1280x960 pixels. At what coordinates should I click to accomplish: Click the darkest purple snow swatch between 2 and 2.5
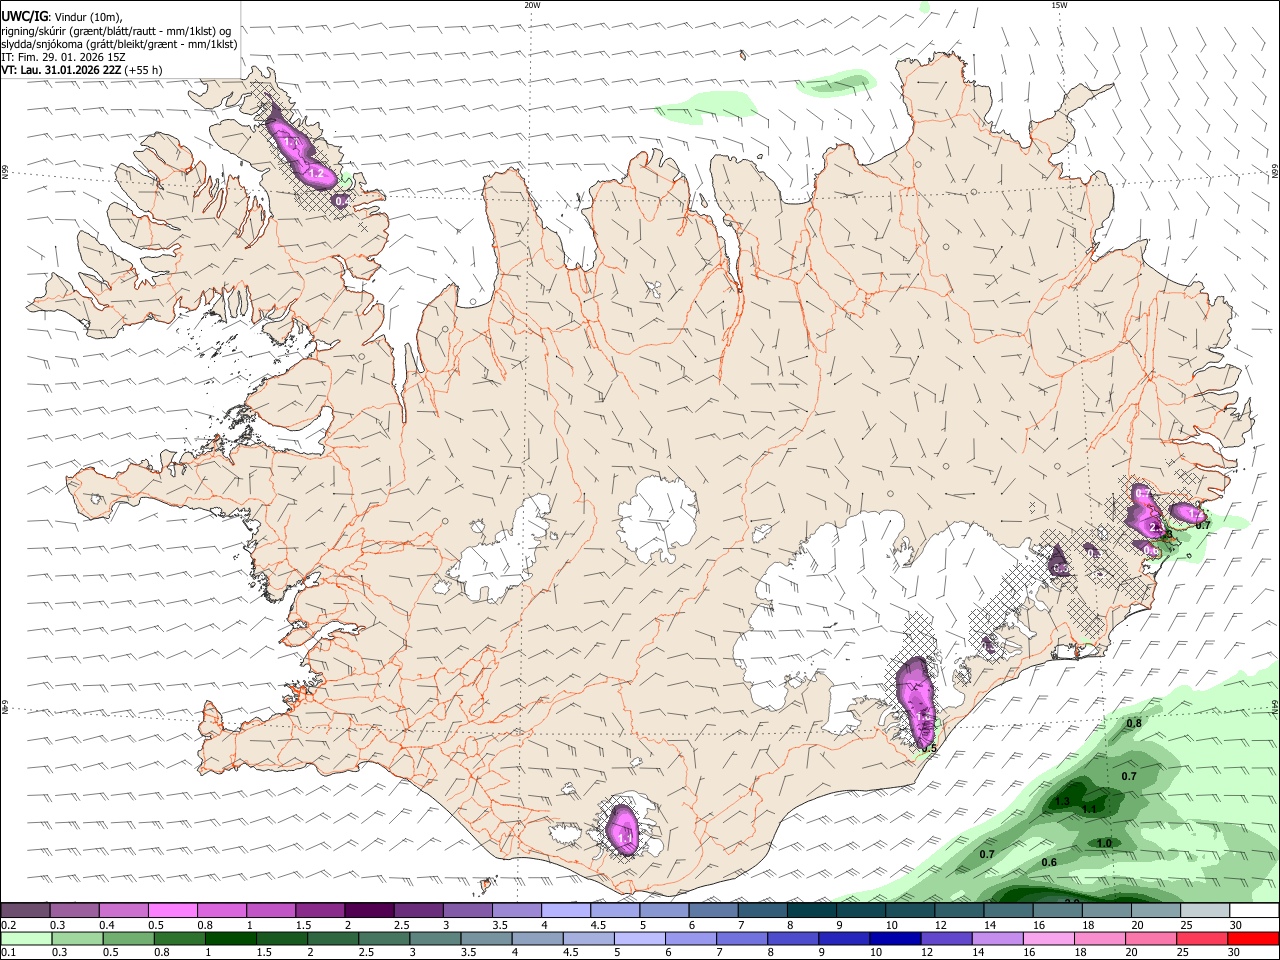(x=368, y=910)
